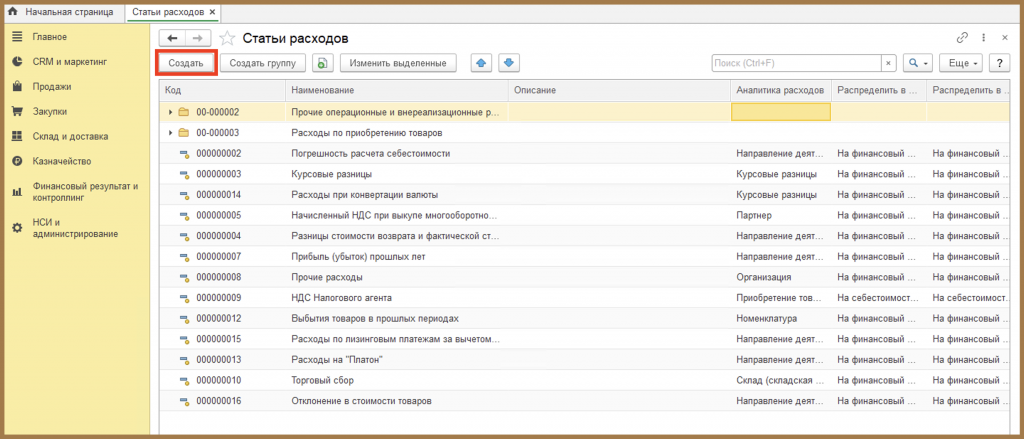1024x439 pixels.
Task: Switch to the Начальная страница tab
Action: 61,12
